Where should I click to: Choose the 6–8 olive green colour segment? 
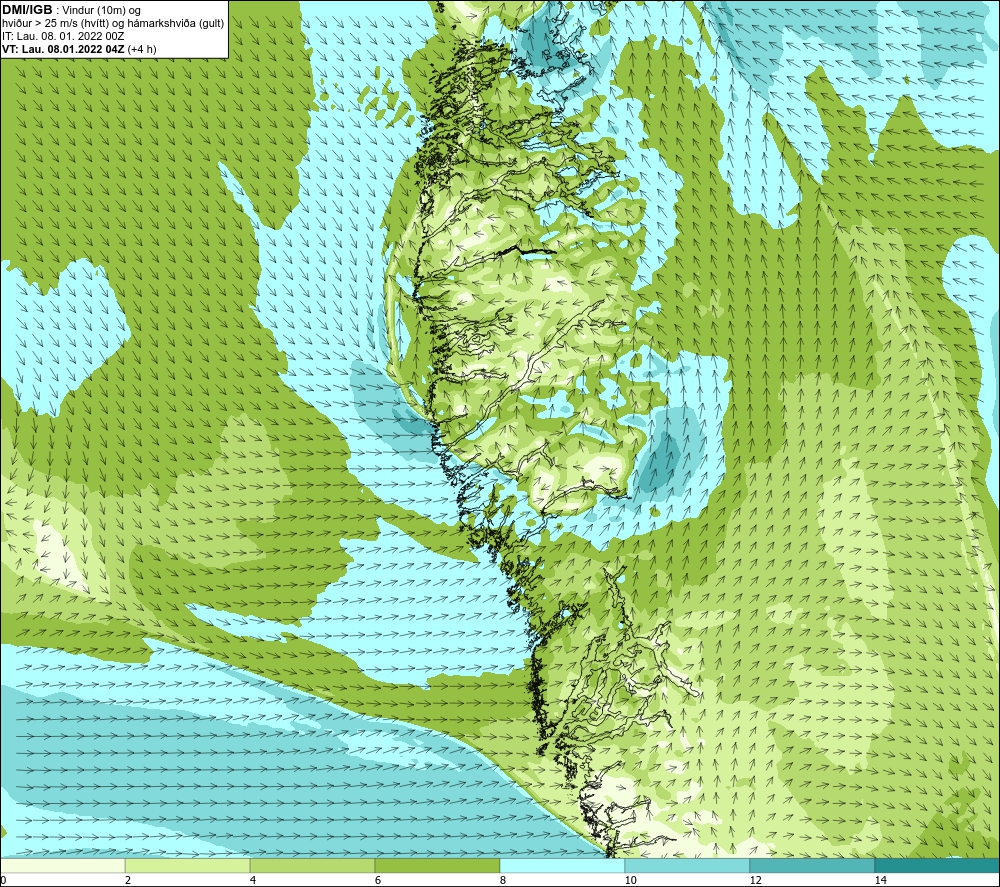[438, 865]
